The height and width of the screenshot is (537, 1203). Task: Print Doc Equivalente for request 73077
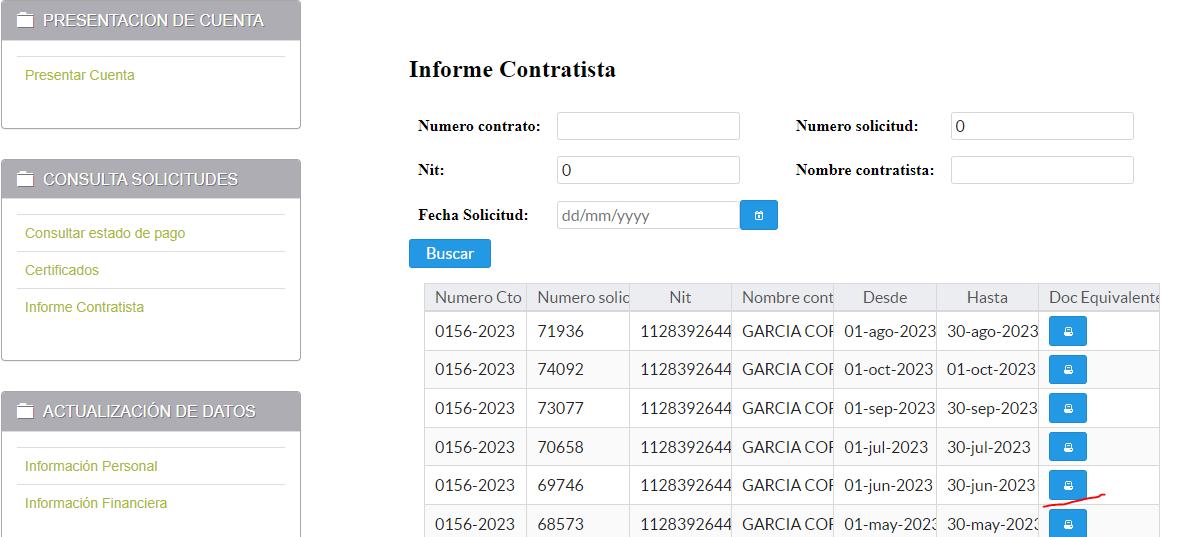click(x=1067, y=408)
